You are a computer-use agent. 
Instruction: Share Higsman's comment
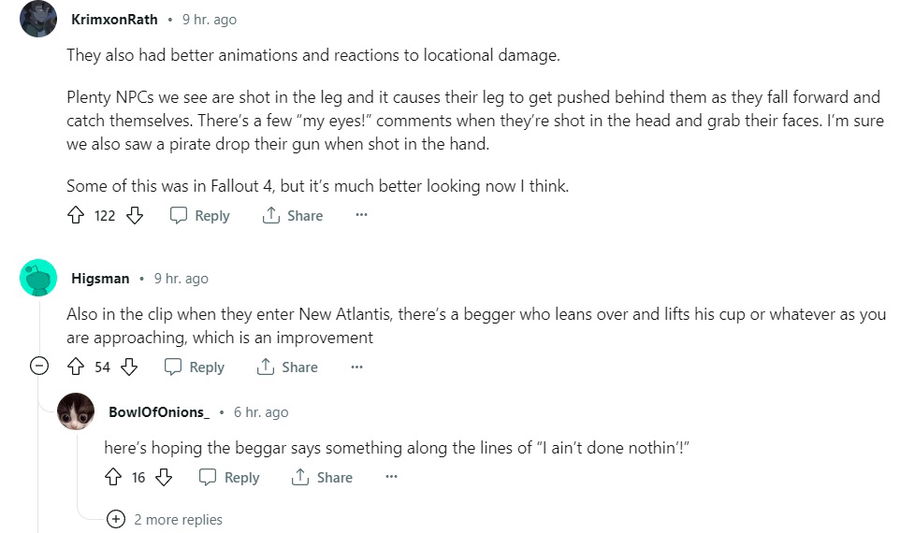pos(287,367)
